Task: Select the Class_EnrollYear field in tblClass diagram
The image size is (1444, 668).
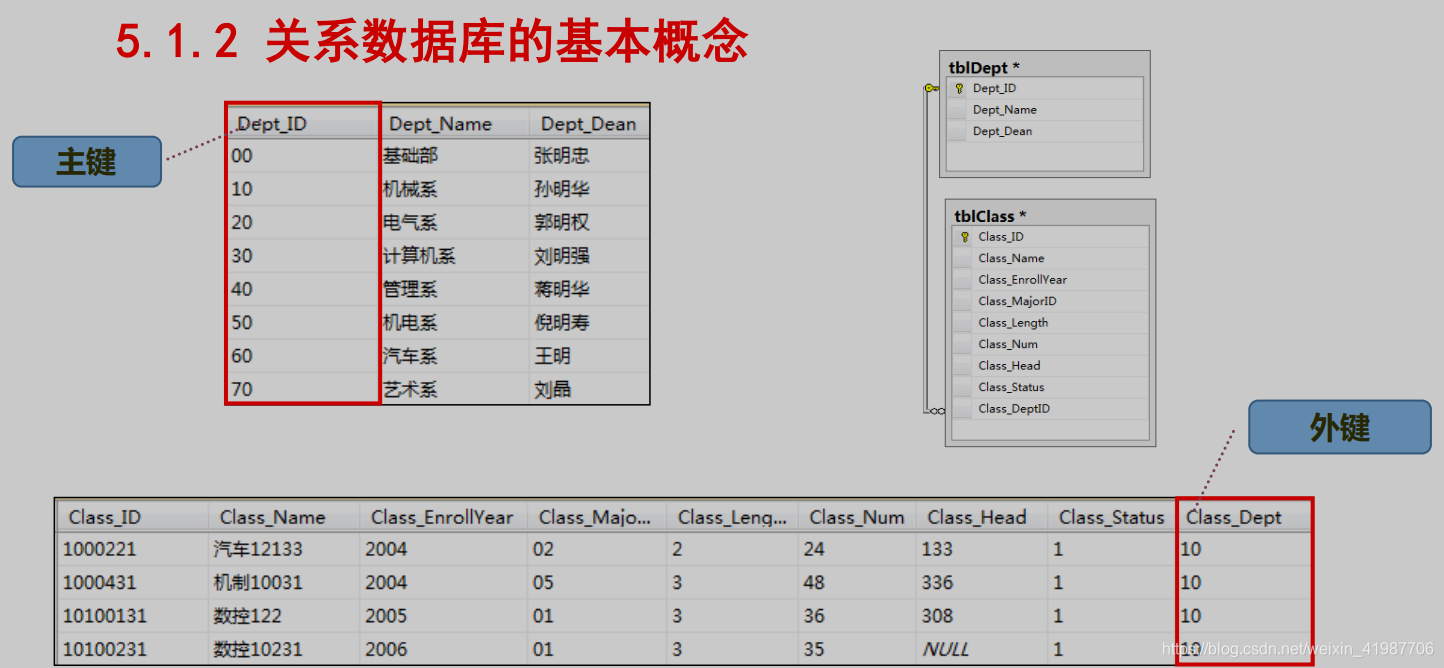Action: [x=1050, y=280]
